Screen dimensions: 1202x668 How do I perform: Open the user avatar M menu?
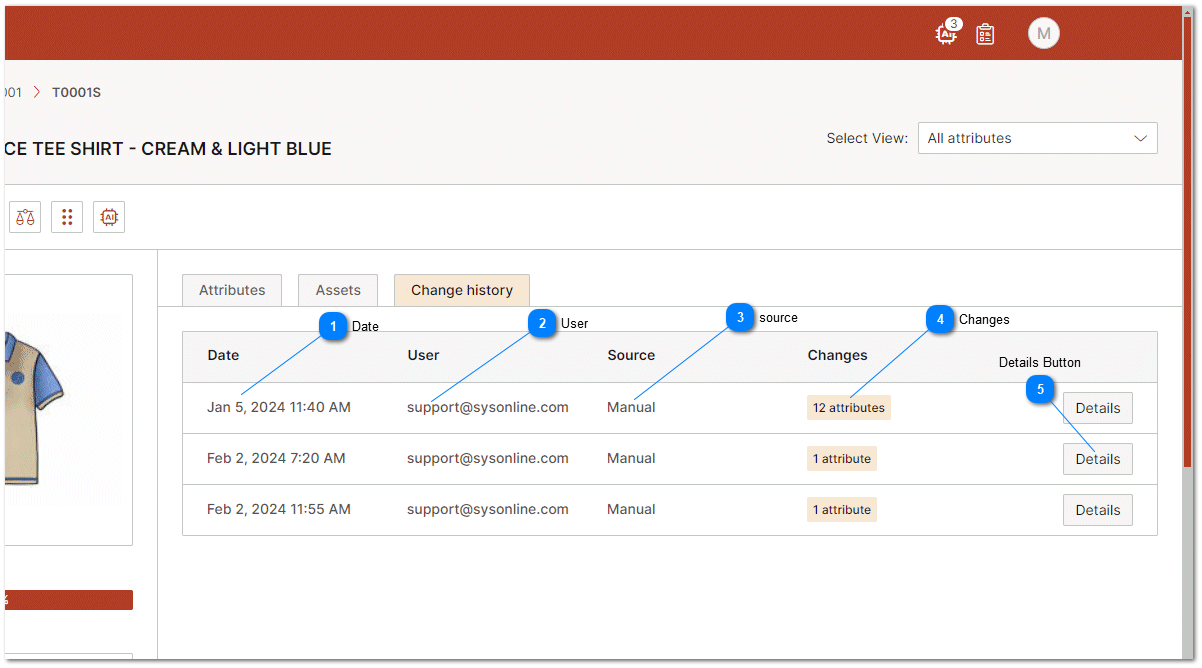(x=1043, y=34)
